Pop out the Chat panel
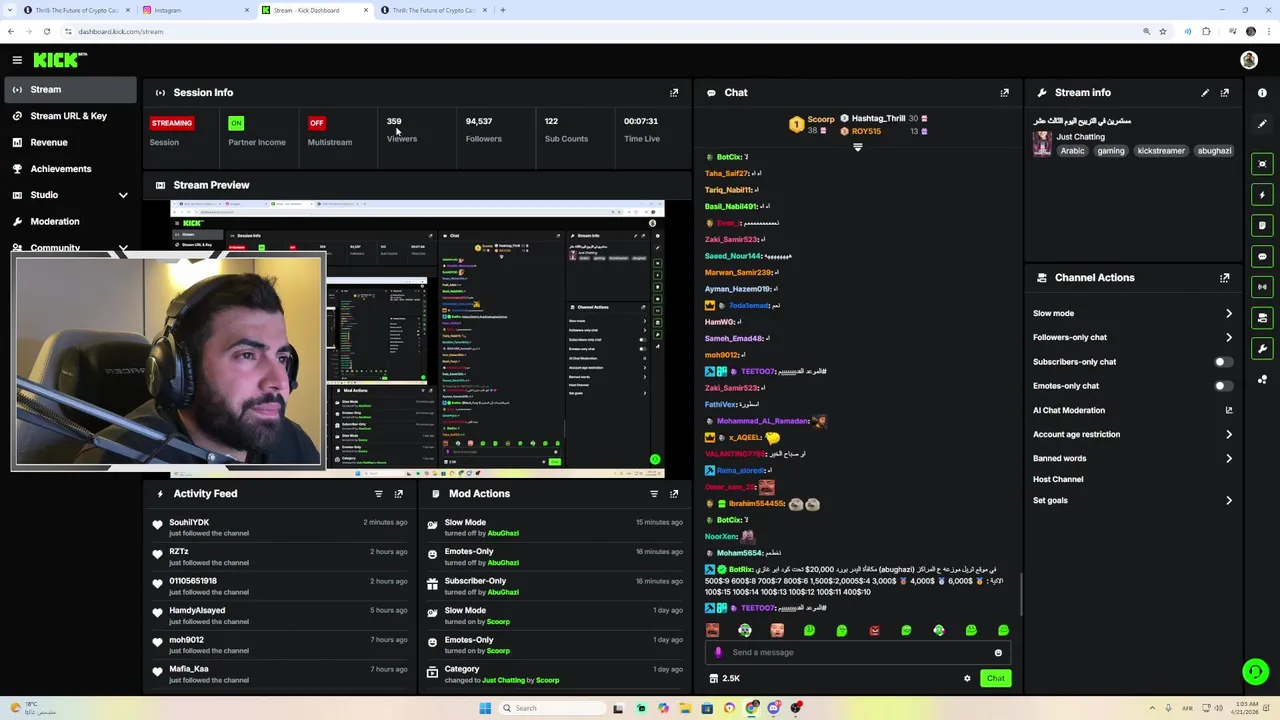The image size is (1280, 720). coord(1004,93)
